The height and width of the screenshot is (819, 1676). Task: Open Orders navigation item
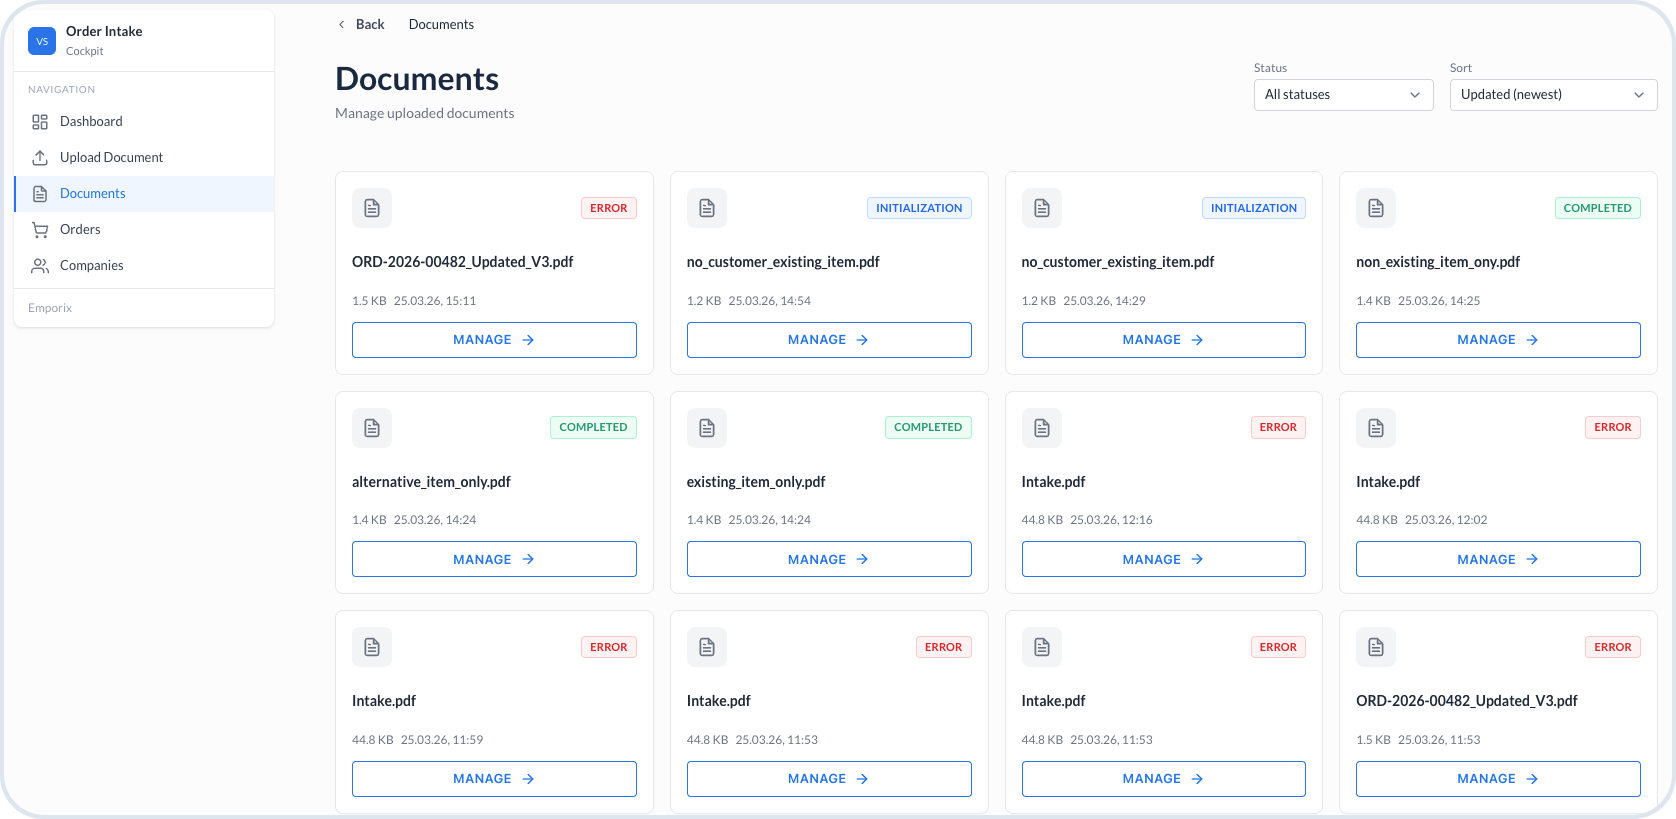145,230
